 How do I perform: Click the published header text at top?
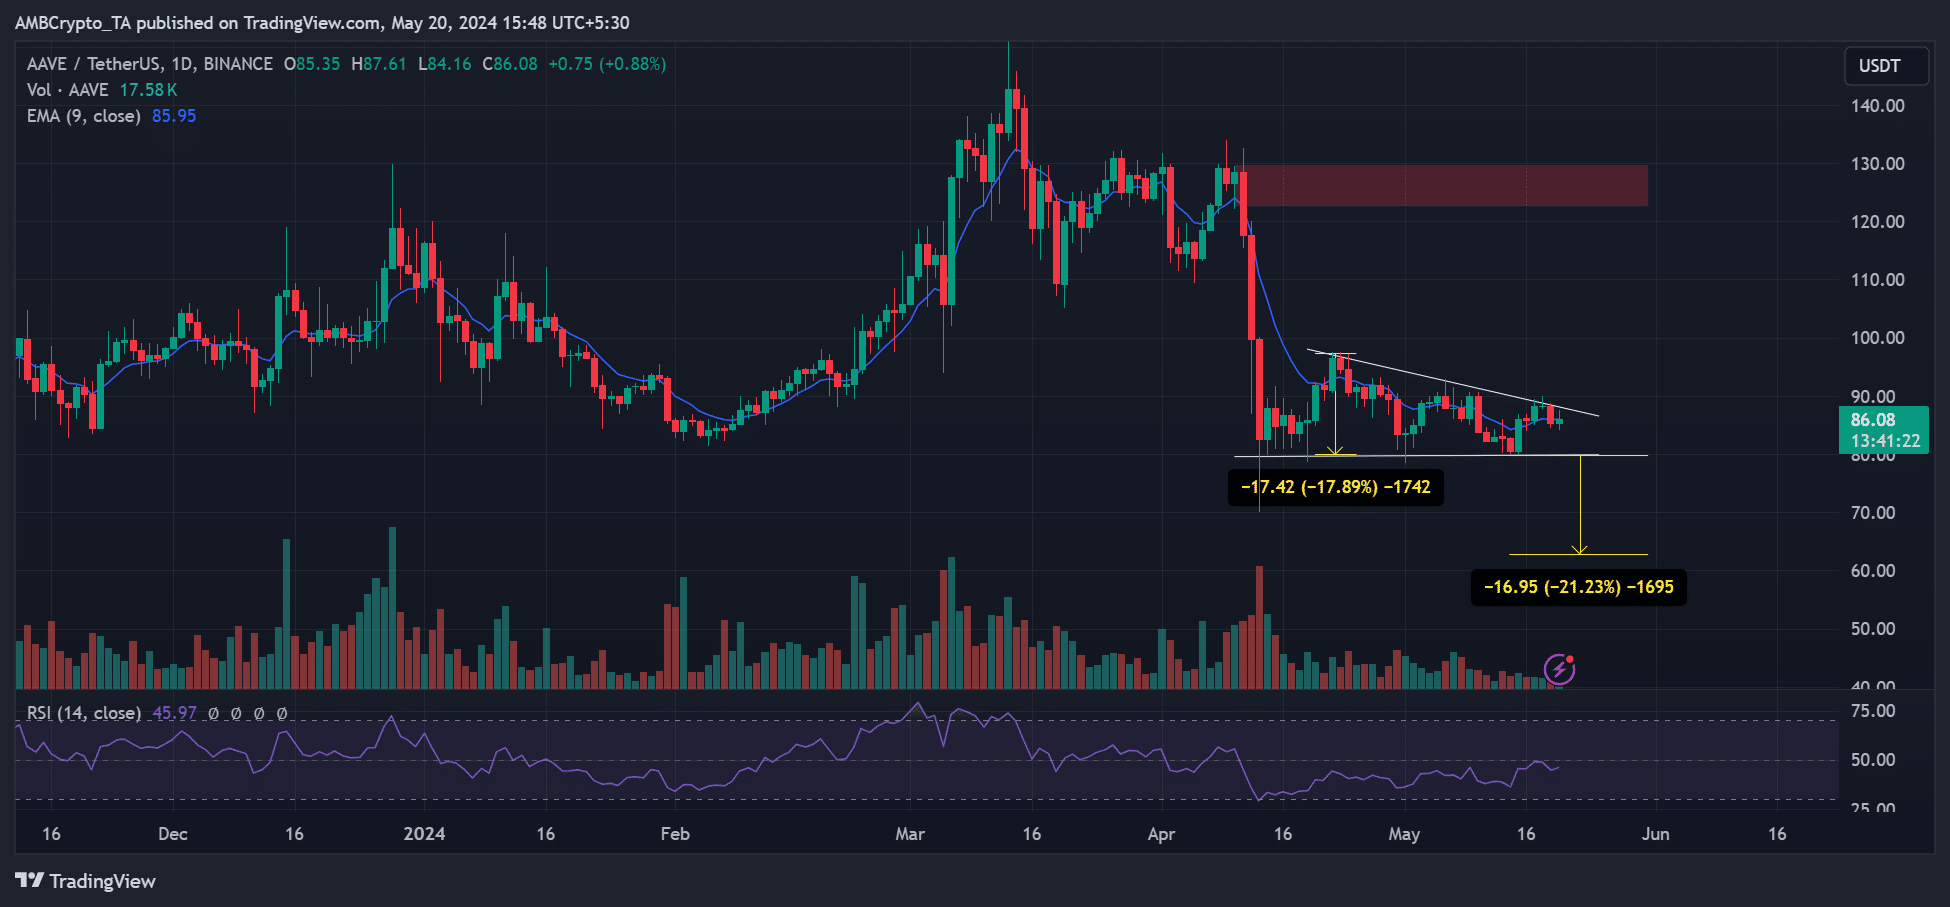322,22
